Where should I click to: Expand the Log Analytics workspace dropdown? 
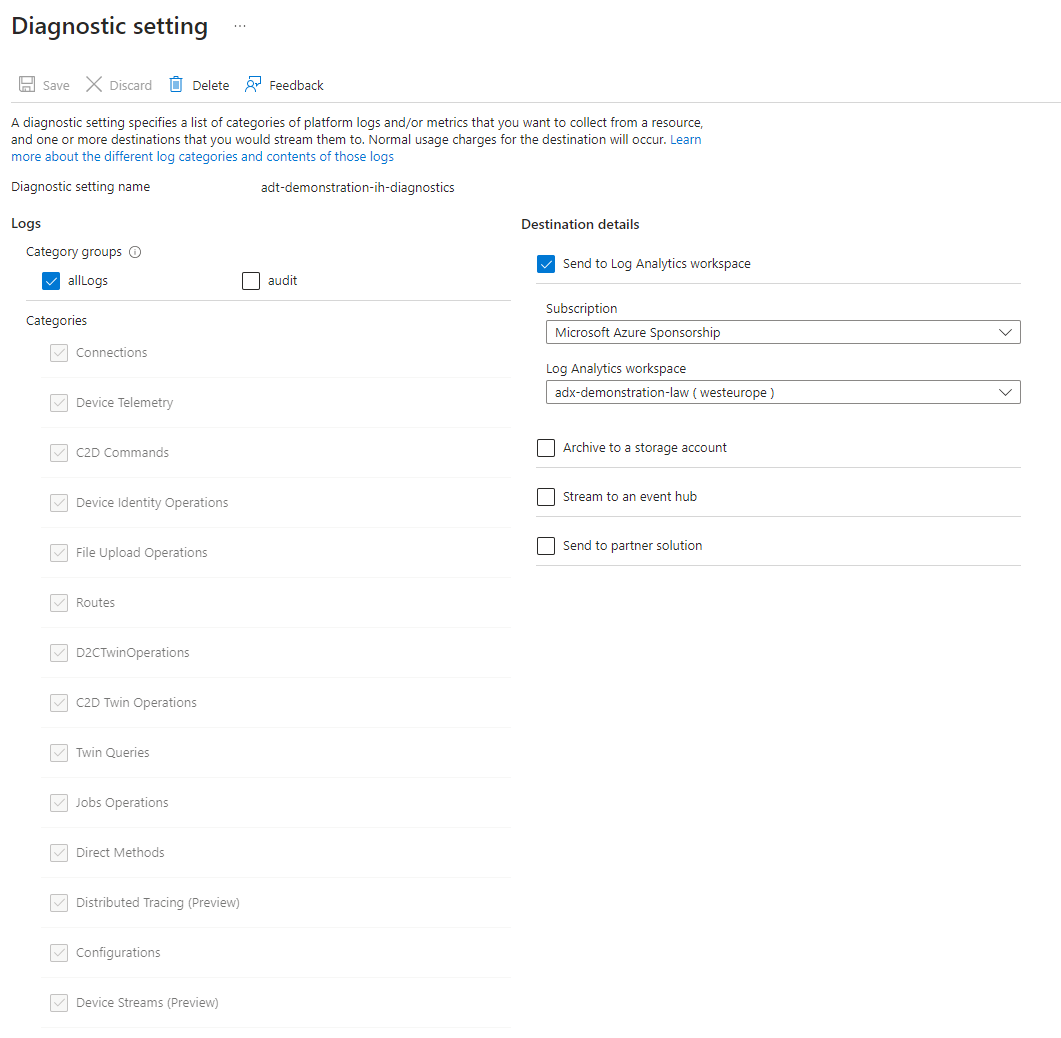coord(783,392)
